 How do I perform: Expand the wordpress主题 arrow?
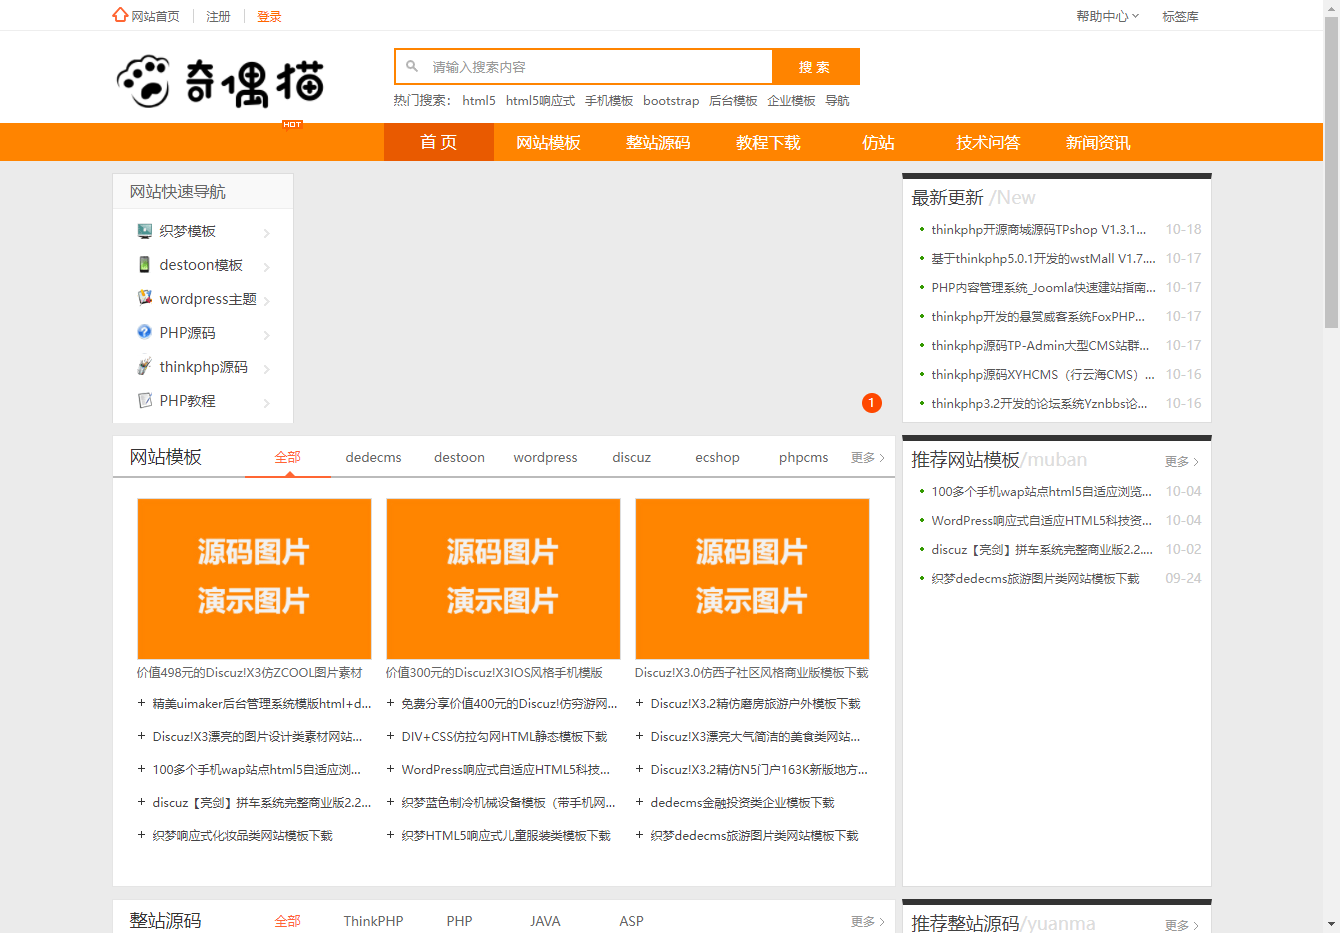pos(267,301)
